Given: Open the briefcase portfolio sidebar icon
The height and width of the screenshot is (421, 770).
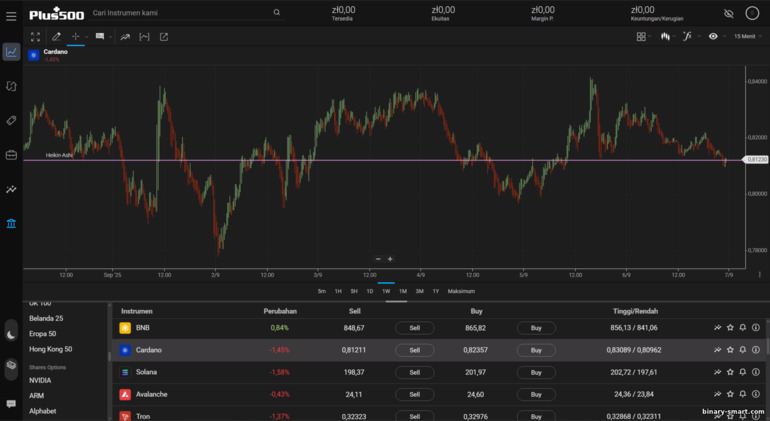Looking at the screenshot, I should pyautogui.click(x=11, y=155).
